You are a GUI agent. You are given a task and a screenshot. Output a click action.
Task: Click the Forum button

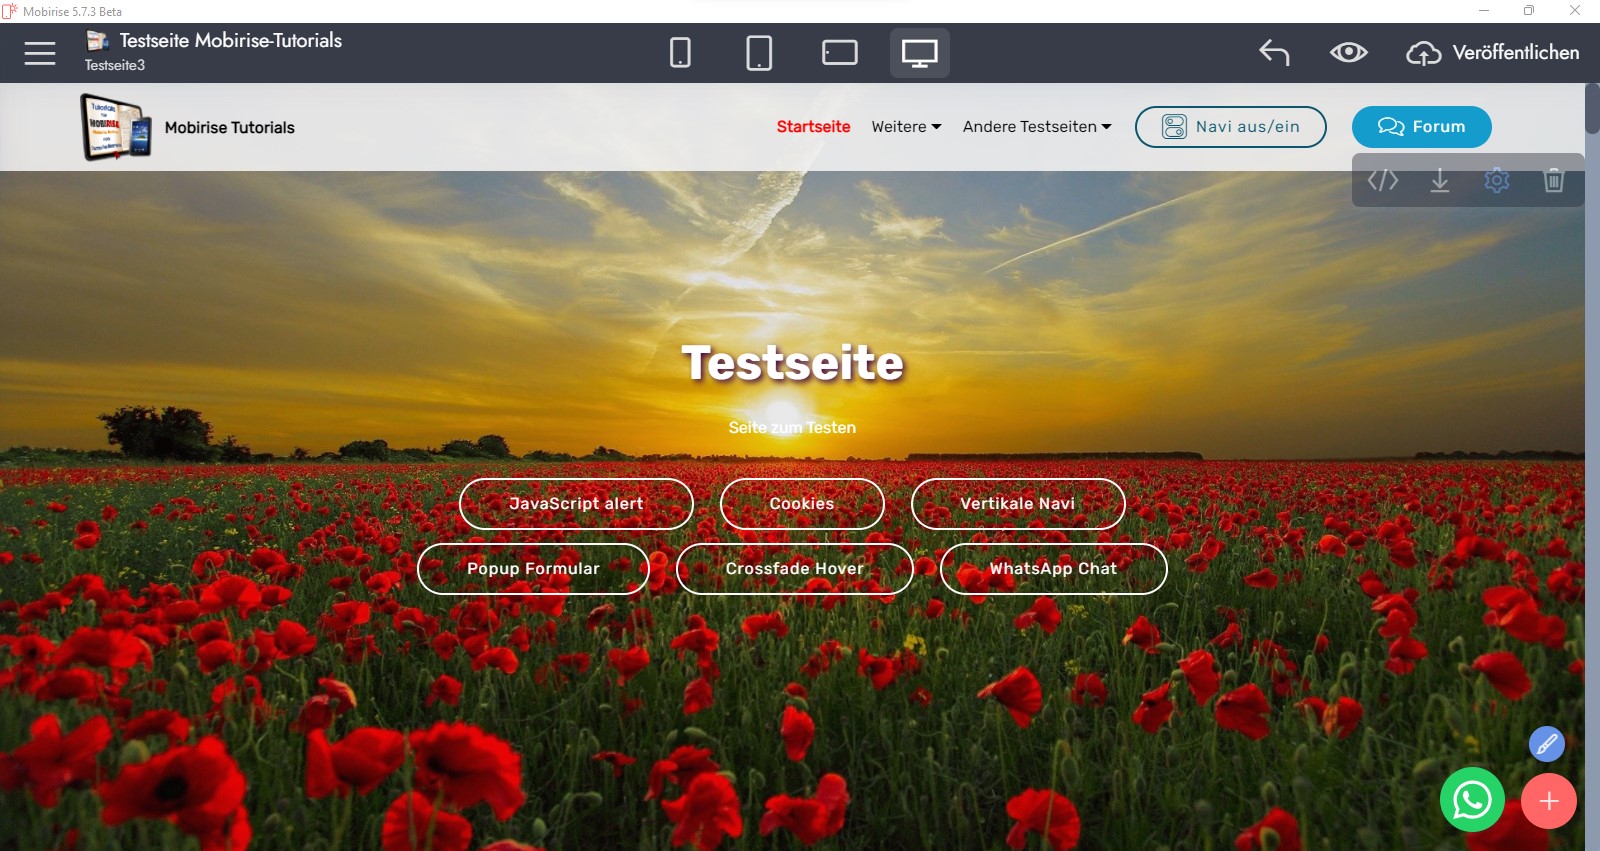click(x=1421, y=127)
